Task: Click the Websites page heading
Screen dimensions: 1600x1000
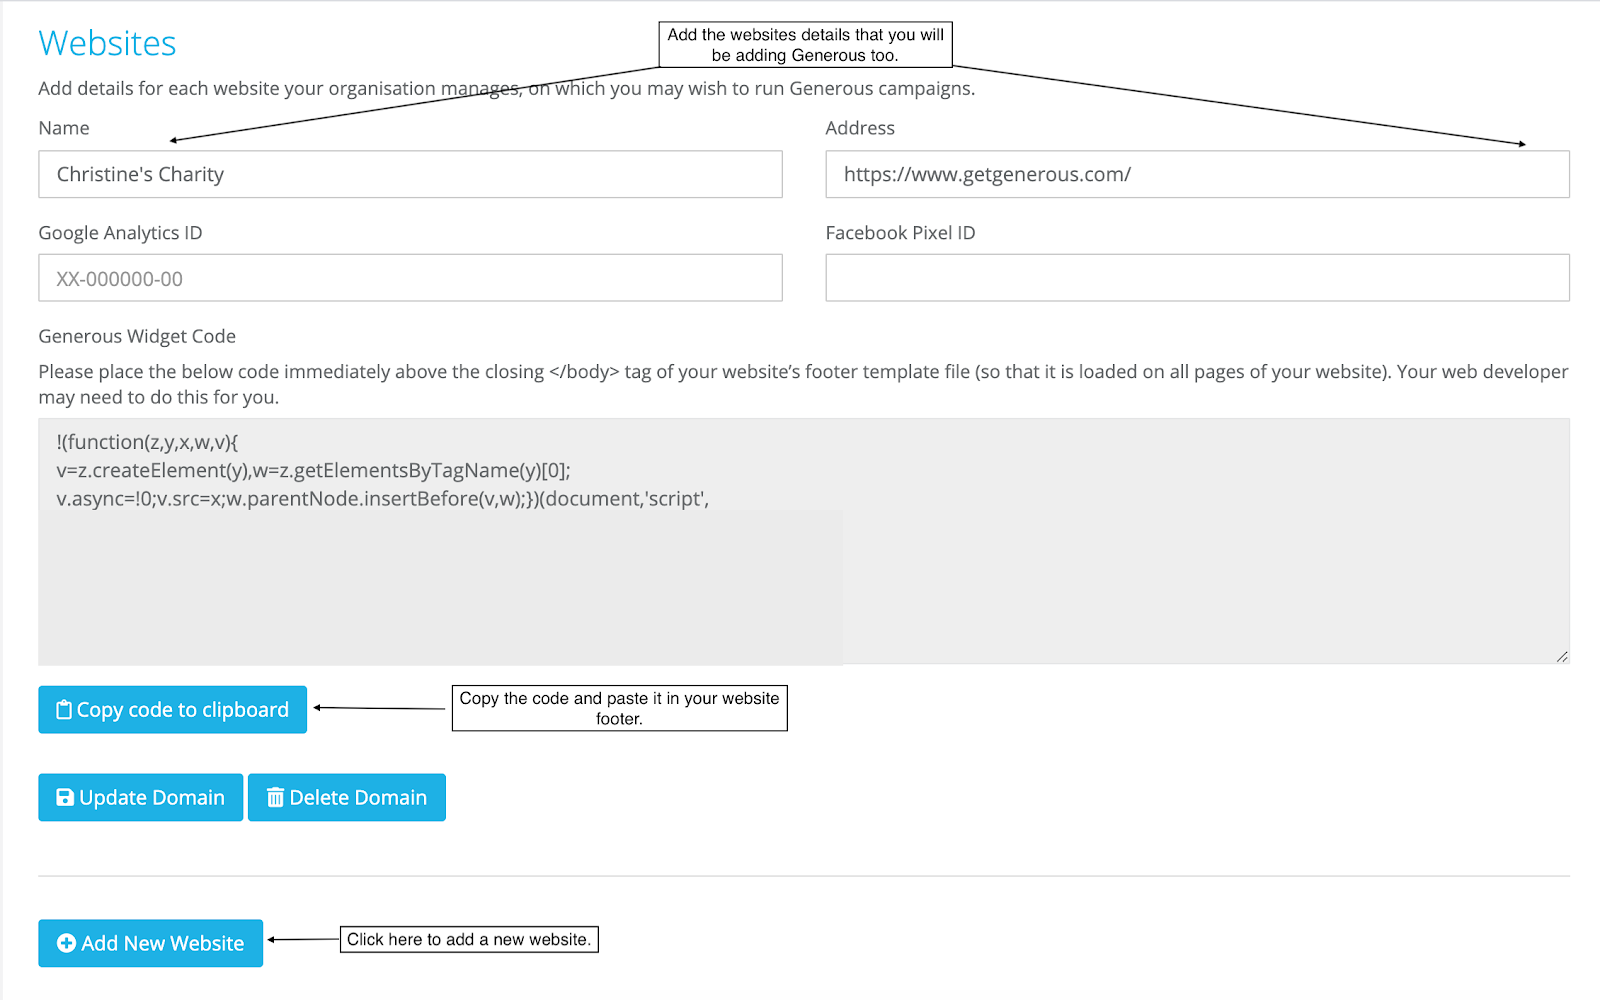Action: click(107, 43)
